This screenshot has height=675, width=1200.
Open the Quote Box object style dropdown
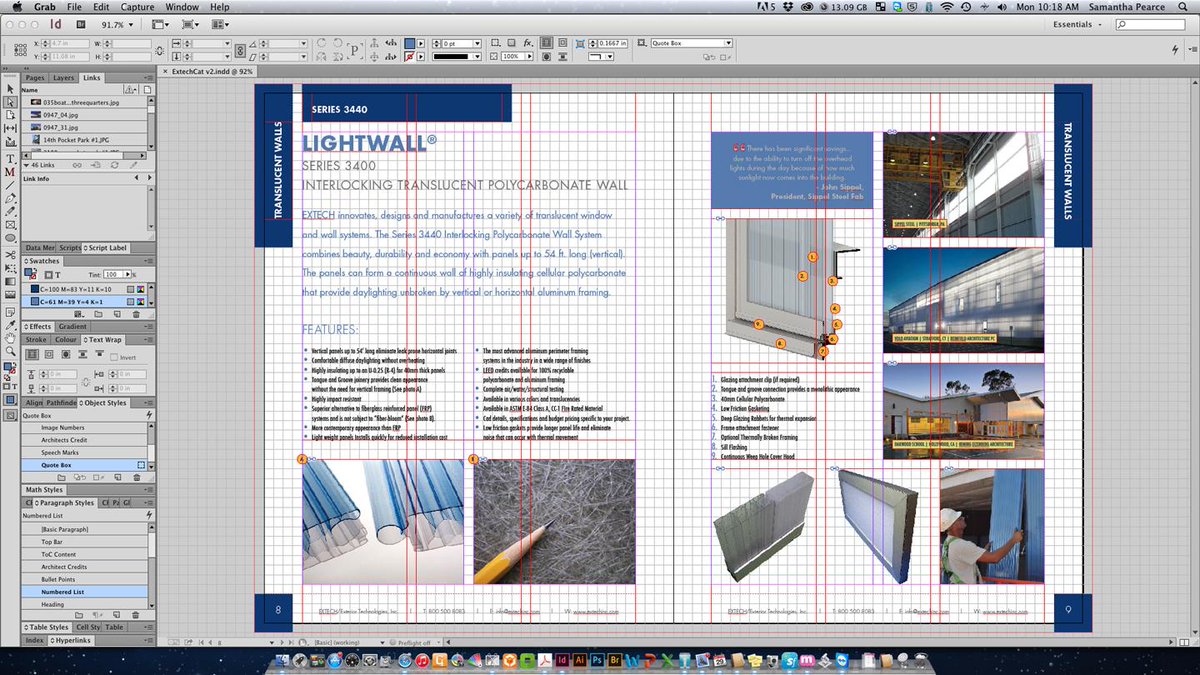(728, 44)
